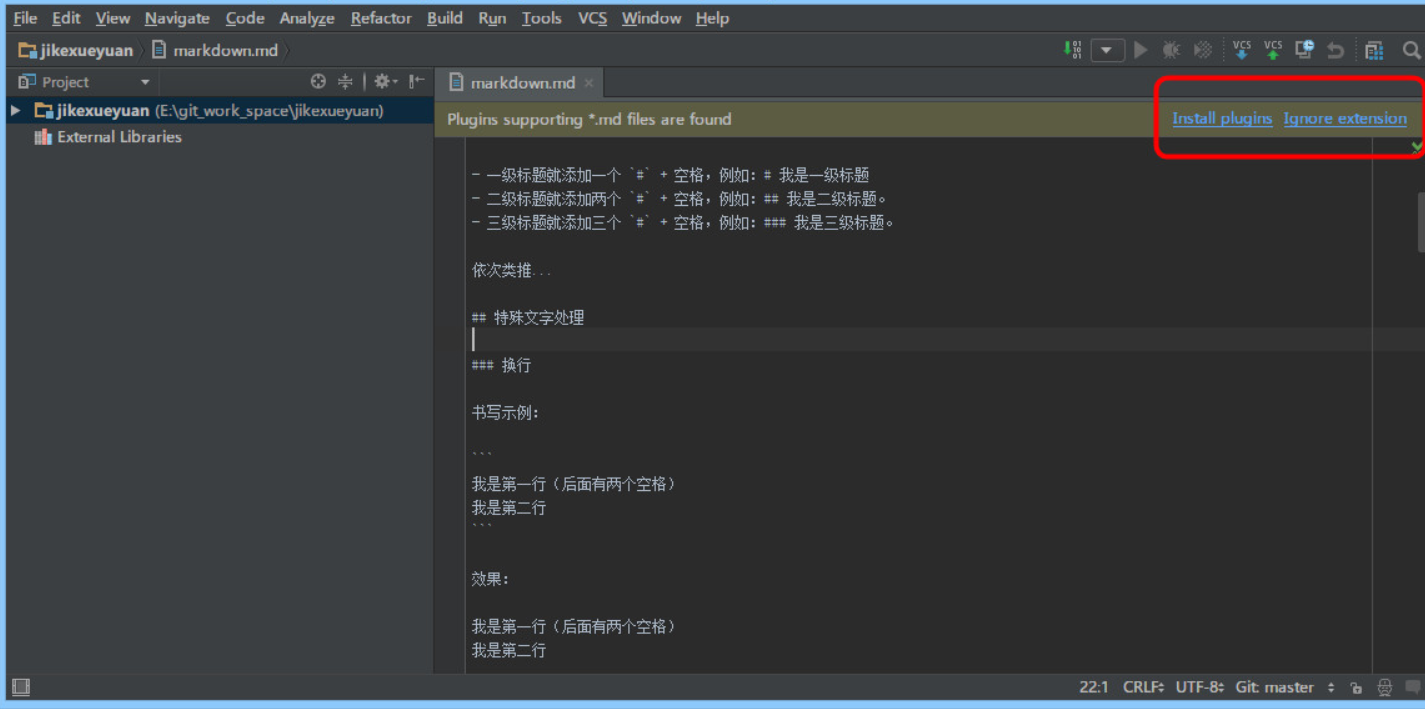Click markdown.md in the navigation breadcrumb
Image resolution: width=1425 pixels, height=709 pixels.
(215, 50)
